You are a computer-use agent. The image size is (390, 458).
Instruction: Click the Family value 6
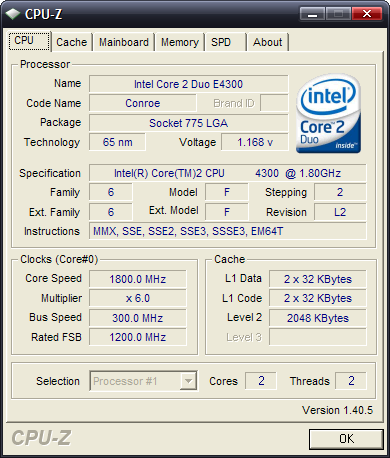pos(111,192)
